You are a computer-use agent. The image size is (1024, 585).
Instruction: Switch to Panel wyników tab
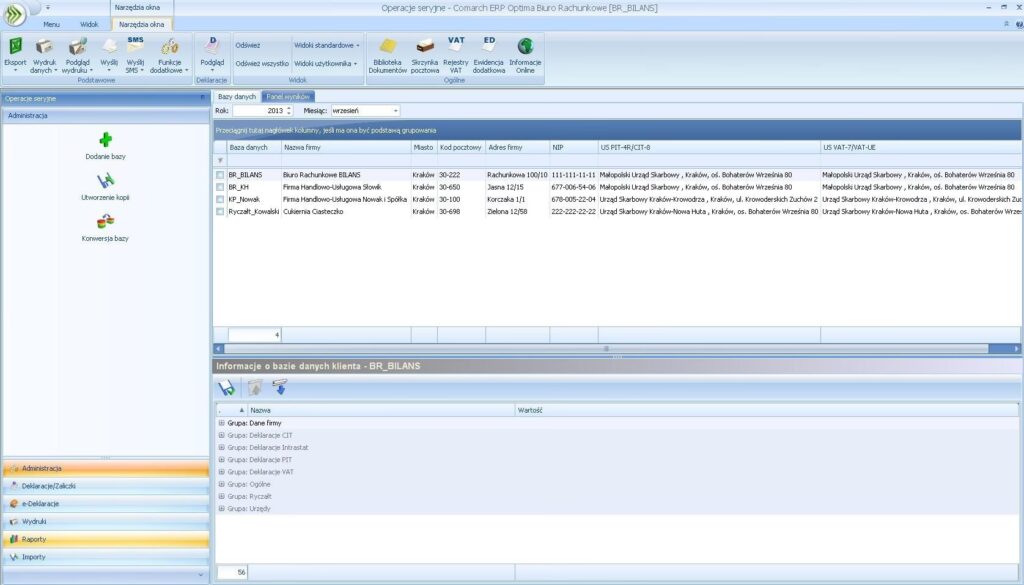pyautogui.click(x=288, y=96)
